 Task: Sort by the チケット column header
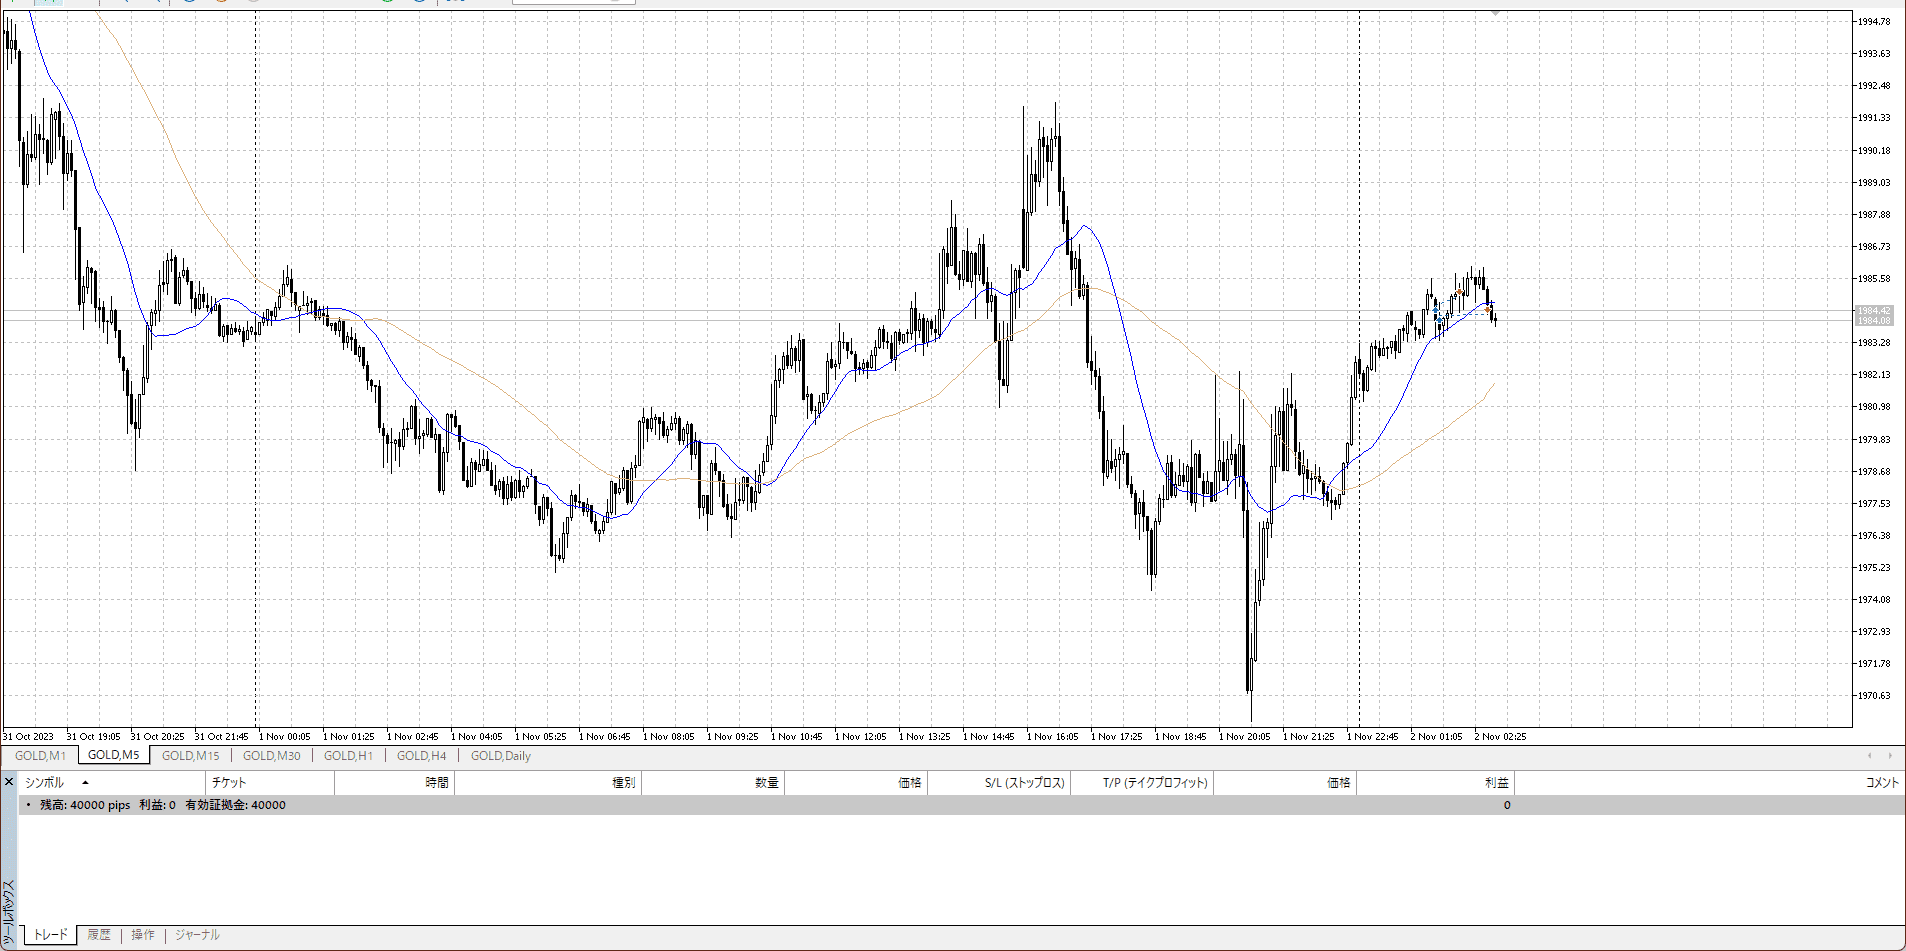click(228, 783)
